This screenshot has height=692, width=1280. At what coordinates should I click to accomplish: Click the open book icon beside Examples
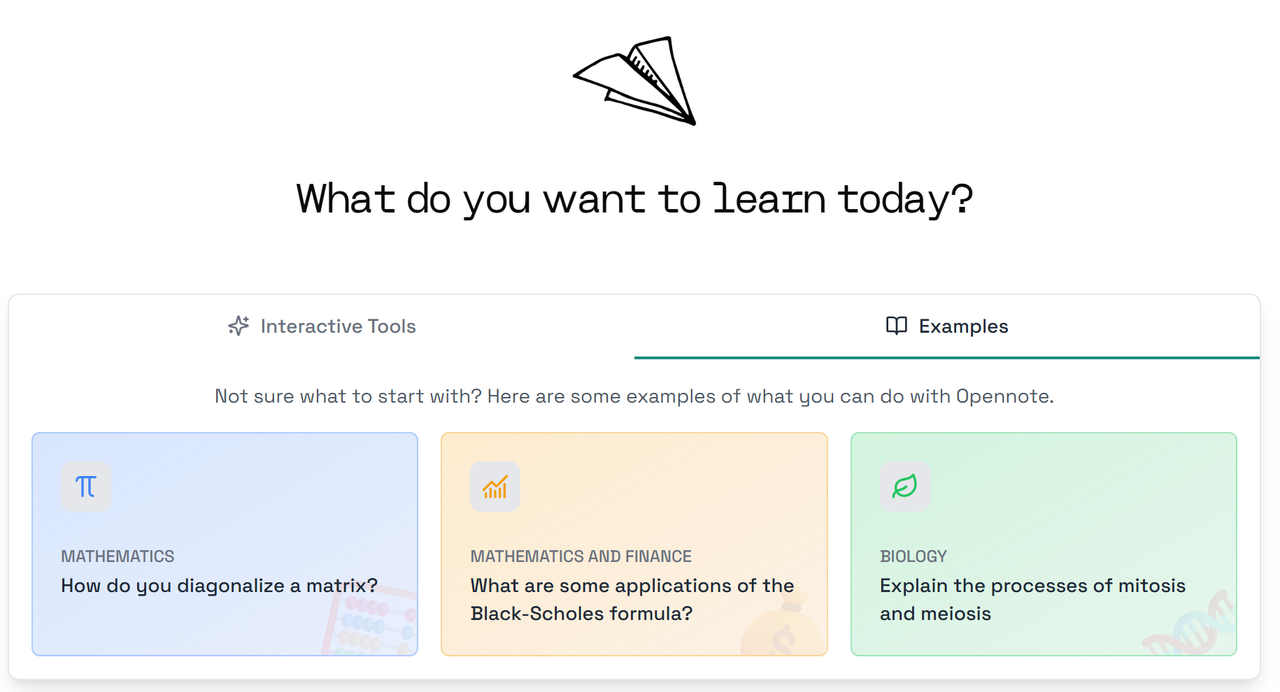[x=897, y=326]
